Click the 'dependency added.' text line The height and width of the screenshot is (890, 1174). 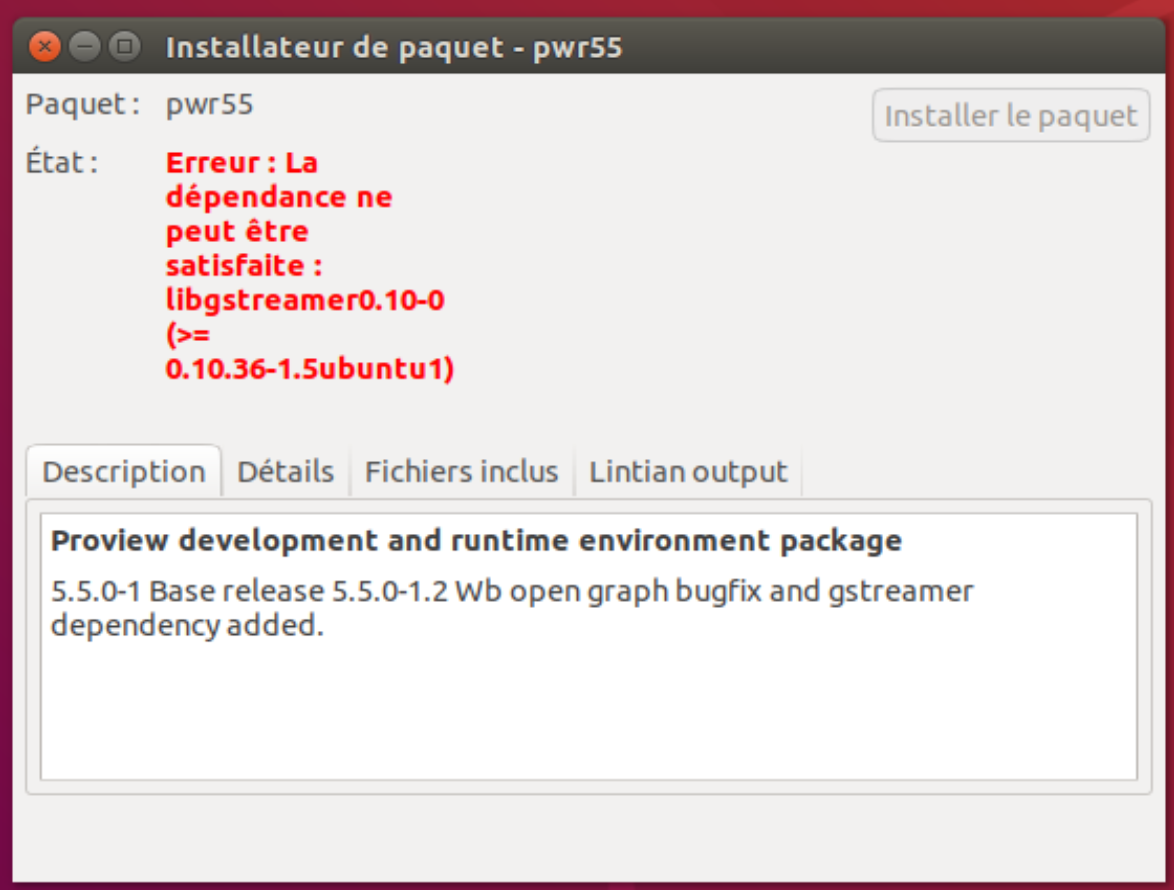[x=187, y=626]
